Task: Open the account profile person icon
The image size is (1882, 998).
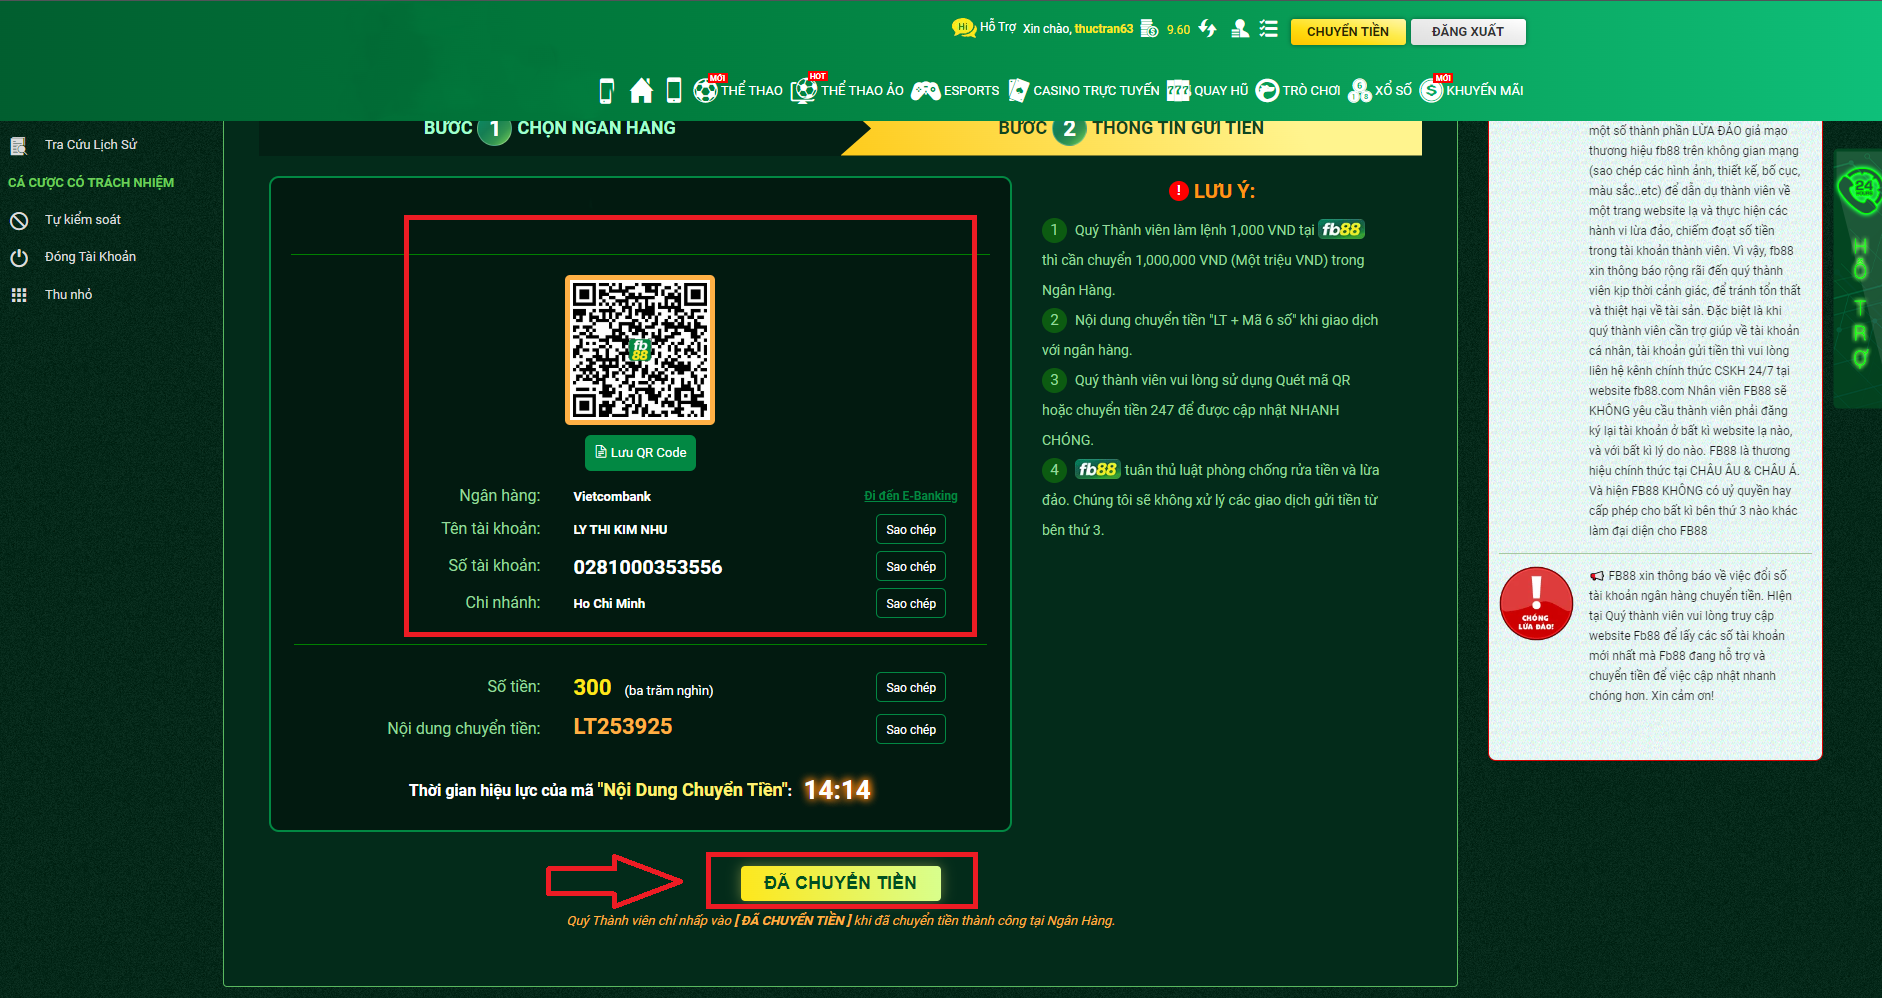Action: pos(1238,29)
